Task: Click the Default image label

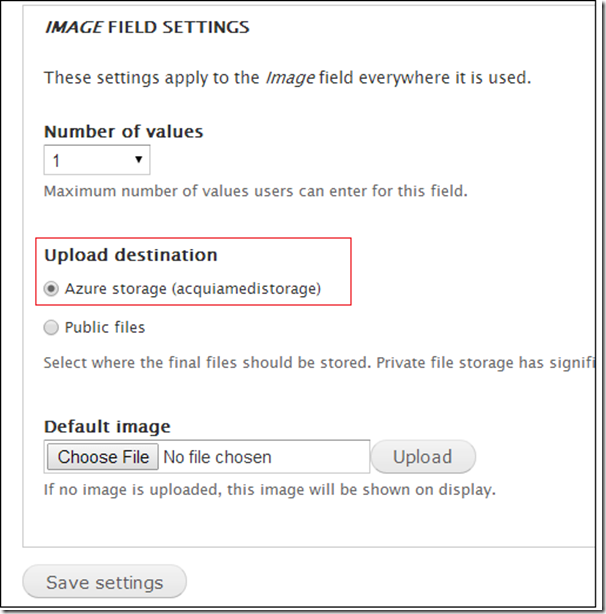Action: coord(107,427)
